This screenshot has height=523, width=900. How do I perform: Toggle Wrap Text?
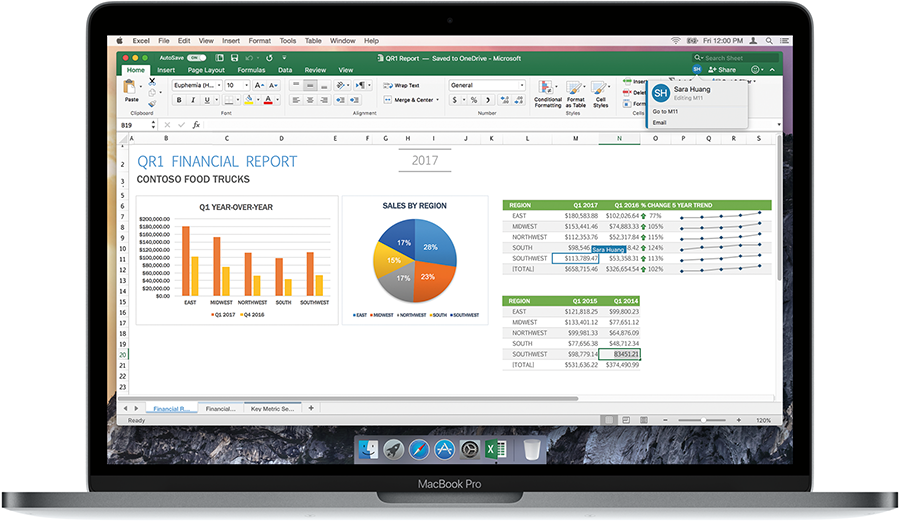401,85
